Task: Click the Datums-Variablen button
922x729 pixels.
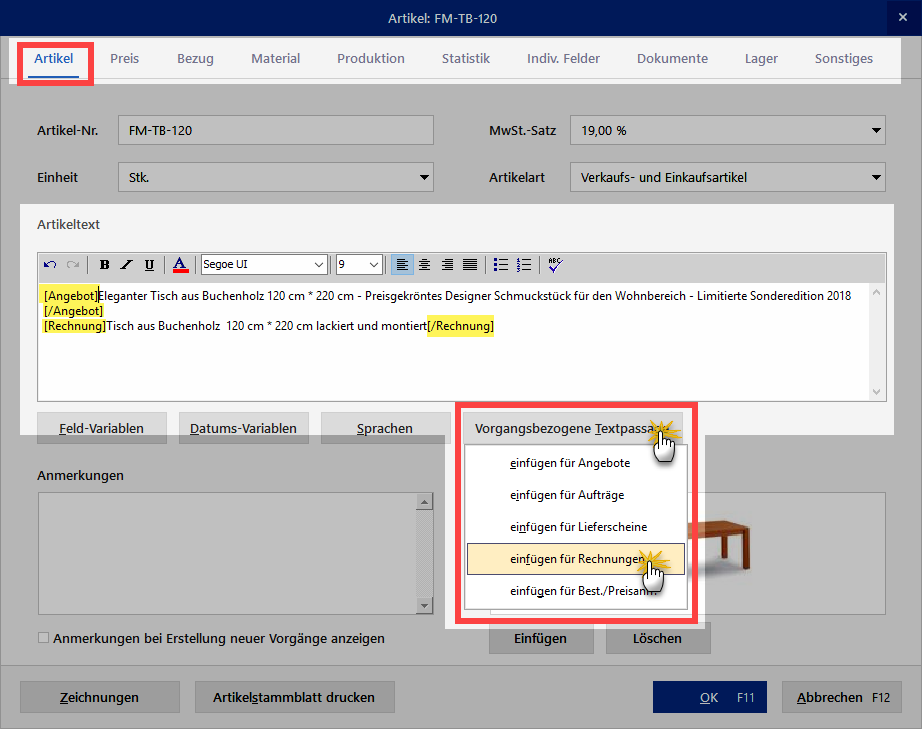Action: pos(243,428)
